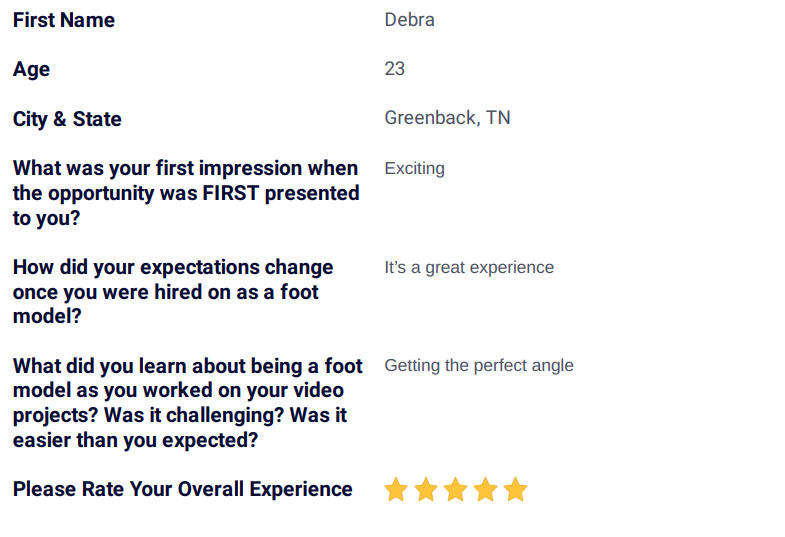Select the fourth rating star
Screen dimensions: 785x537
pyautogui.click(x=486, y=489)
